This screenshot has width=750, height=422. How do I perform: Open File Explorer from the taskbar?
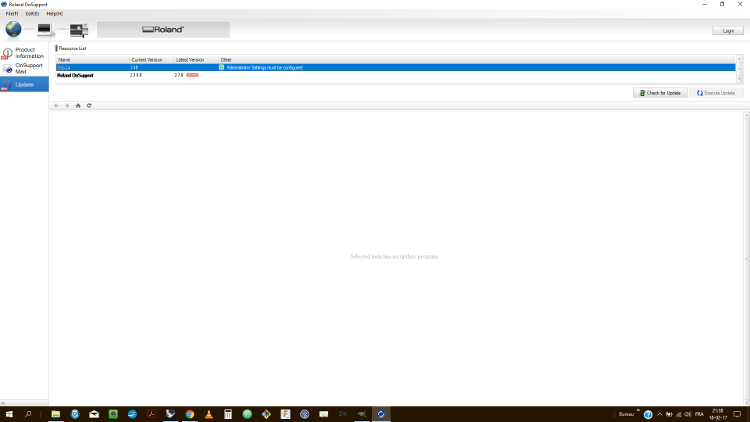[x=55, y=414]
